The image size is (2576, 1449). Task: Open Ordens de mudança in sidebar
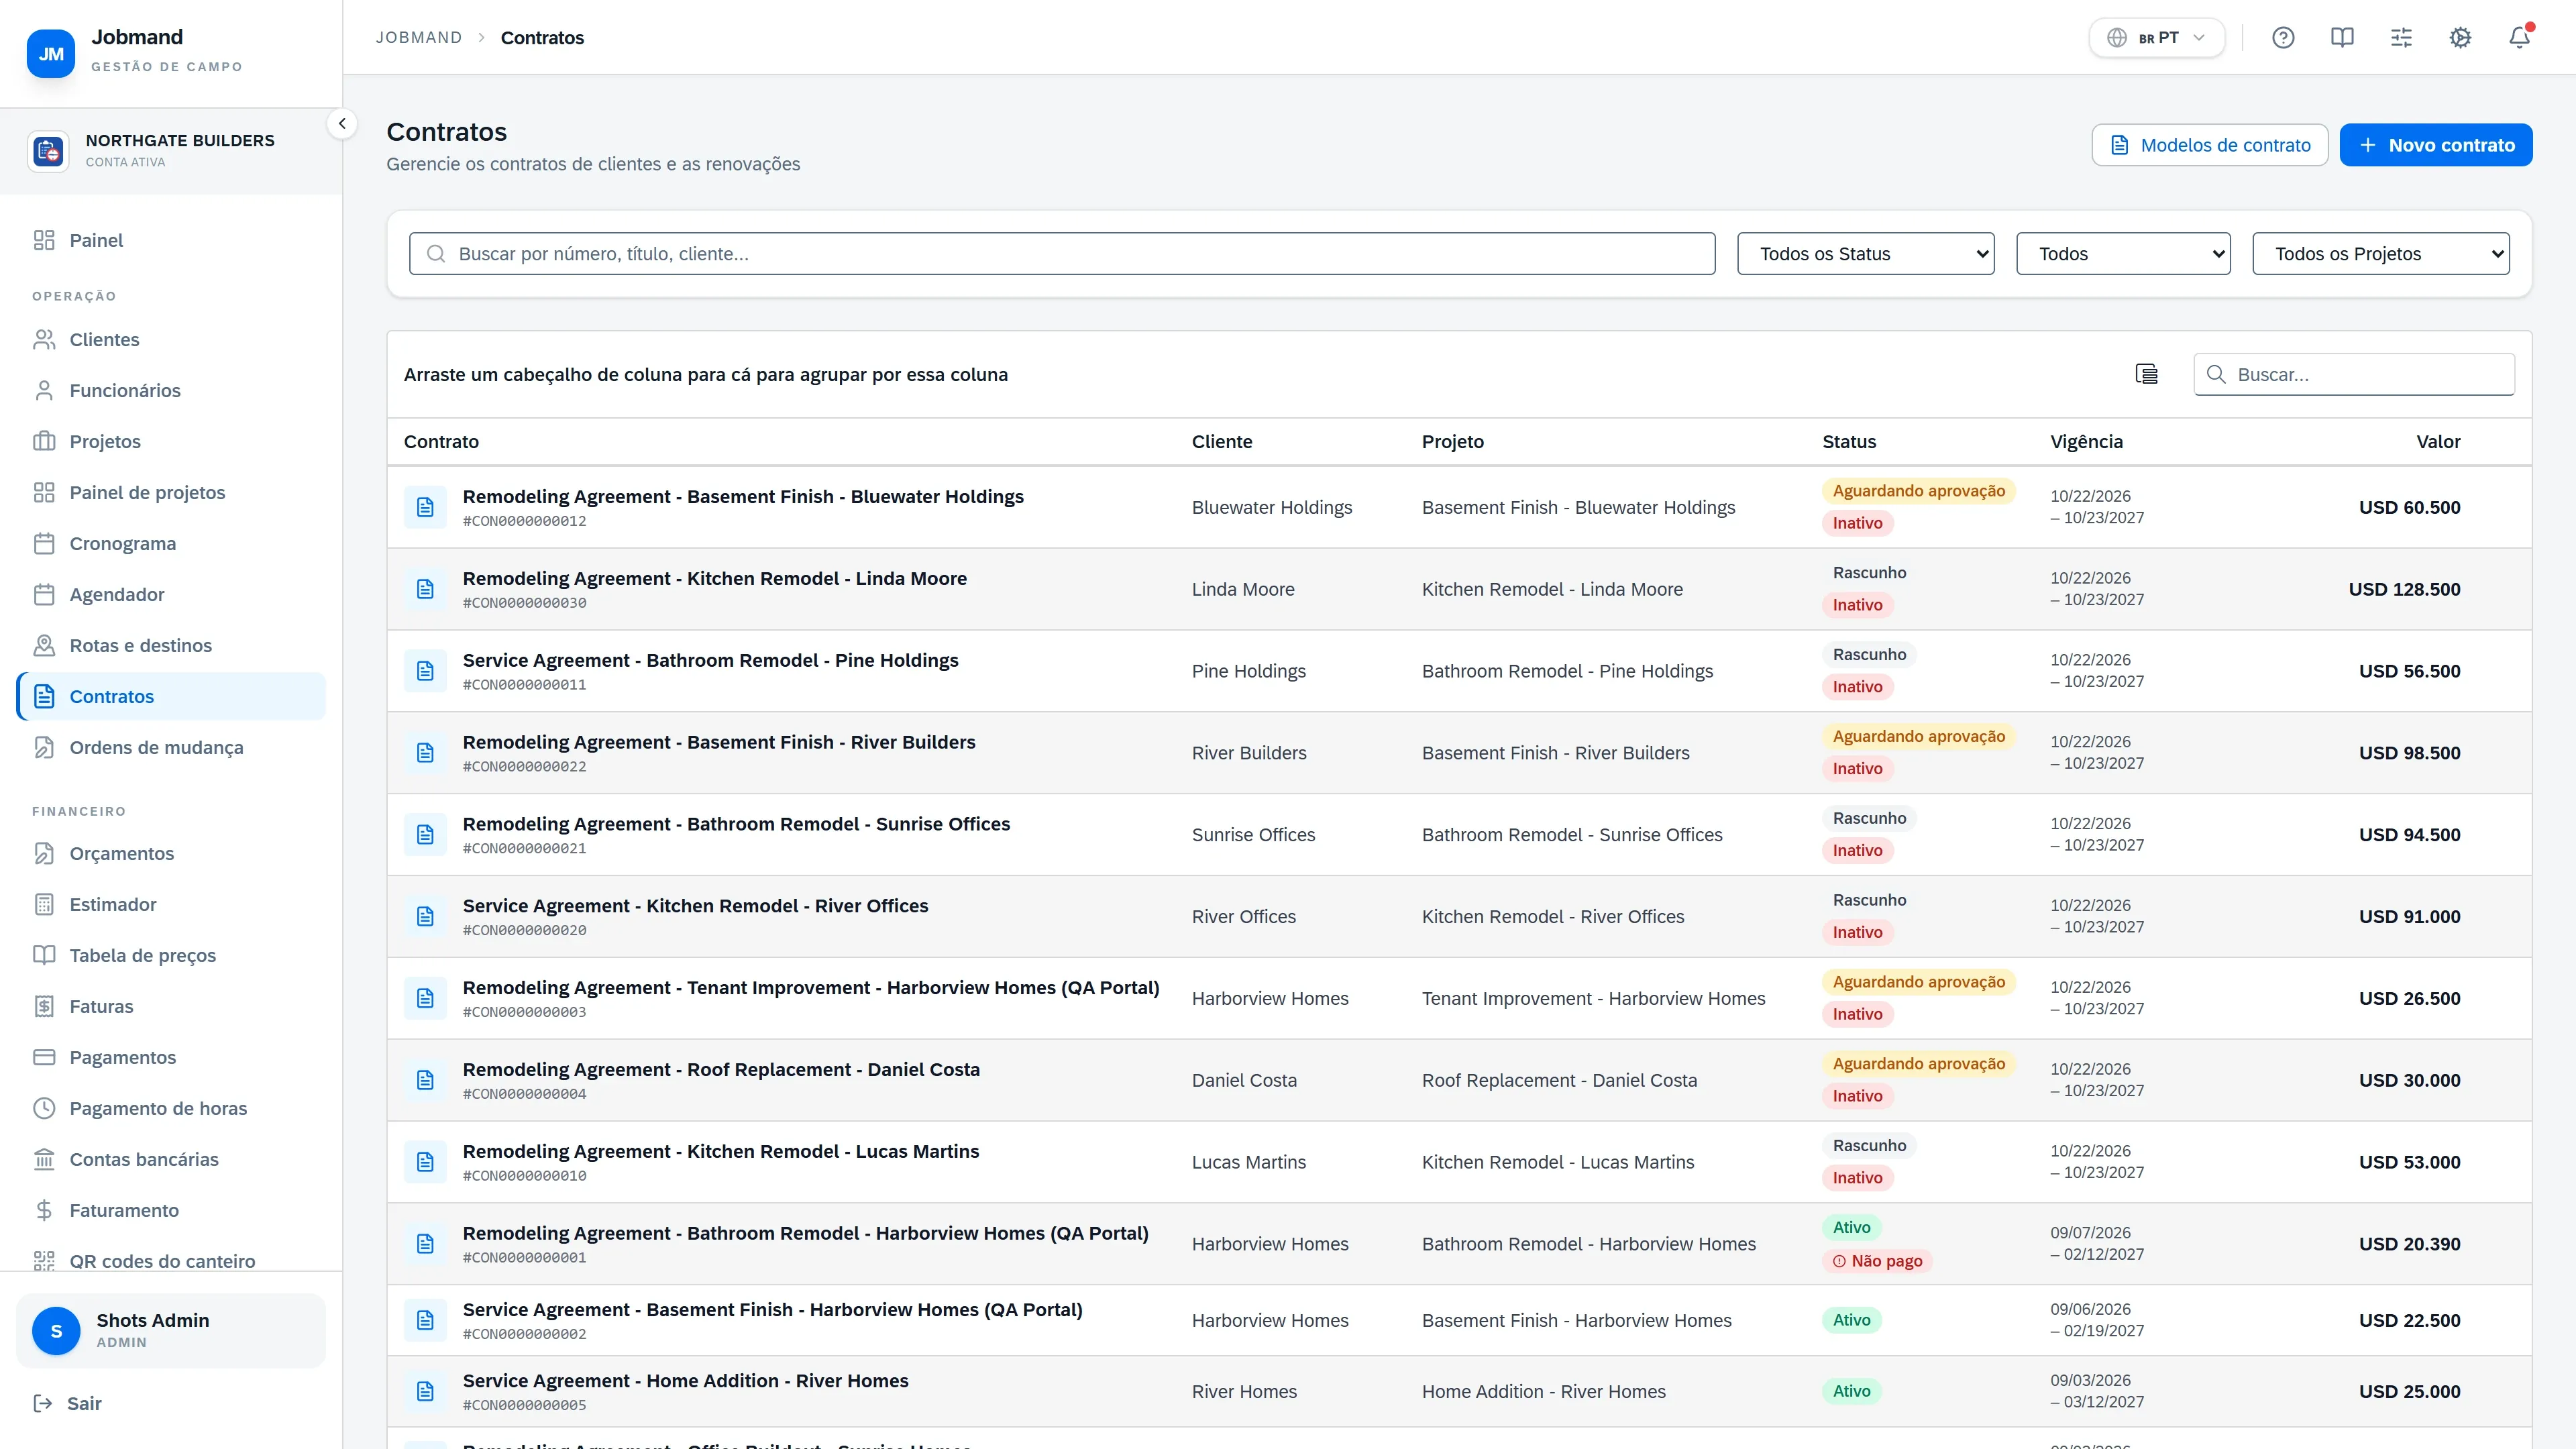[171, 748]
